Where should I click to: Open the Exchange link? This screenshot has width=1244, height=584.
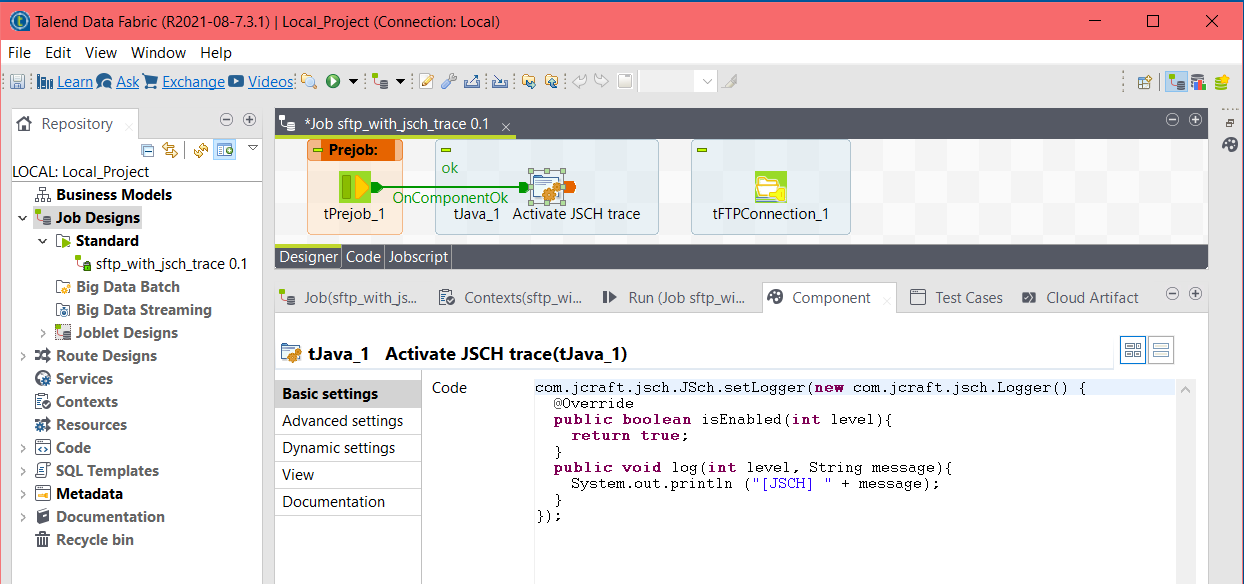point(193,82)
